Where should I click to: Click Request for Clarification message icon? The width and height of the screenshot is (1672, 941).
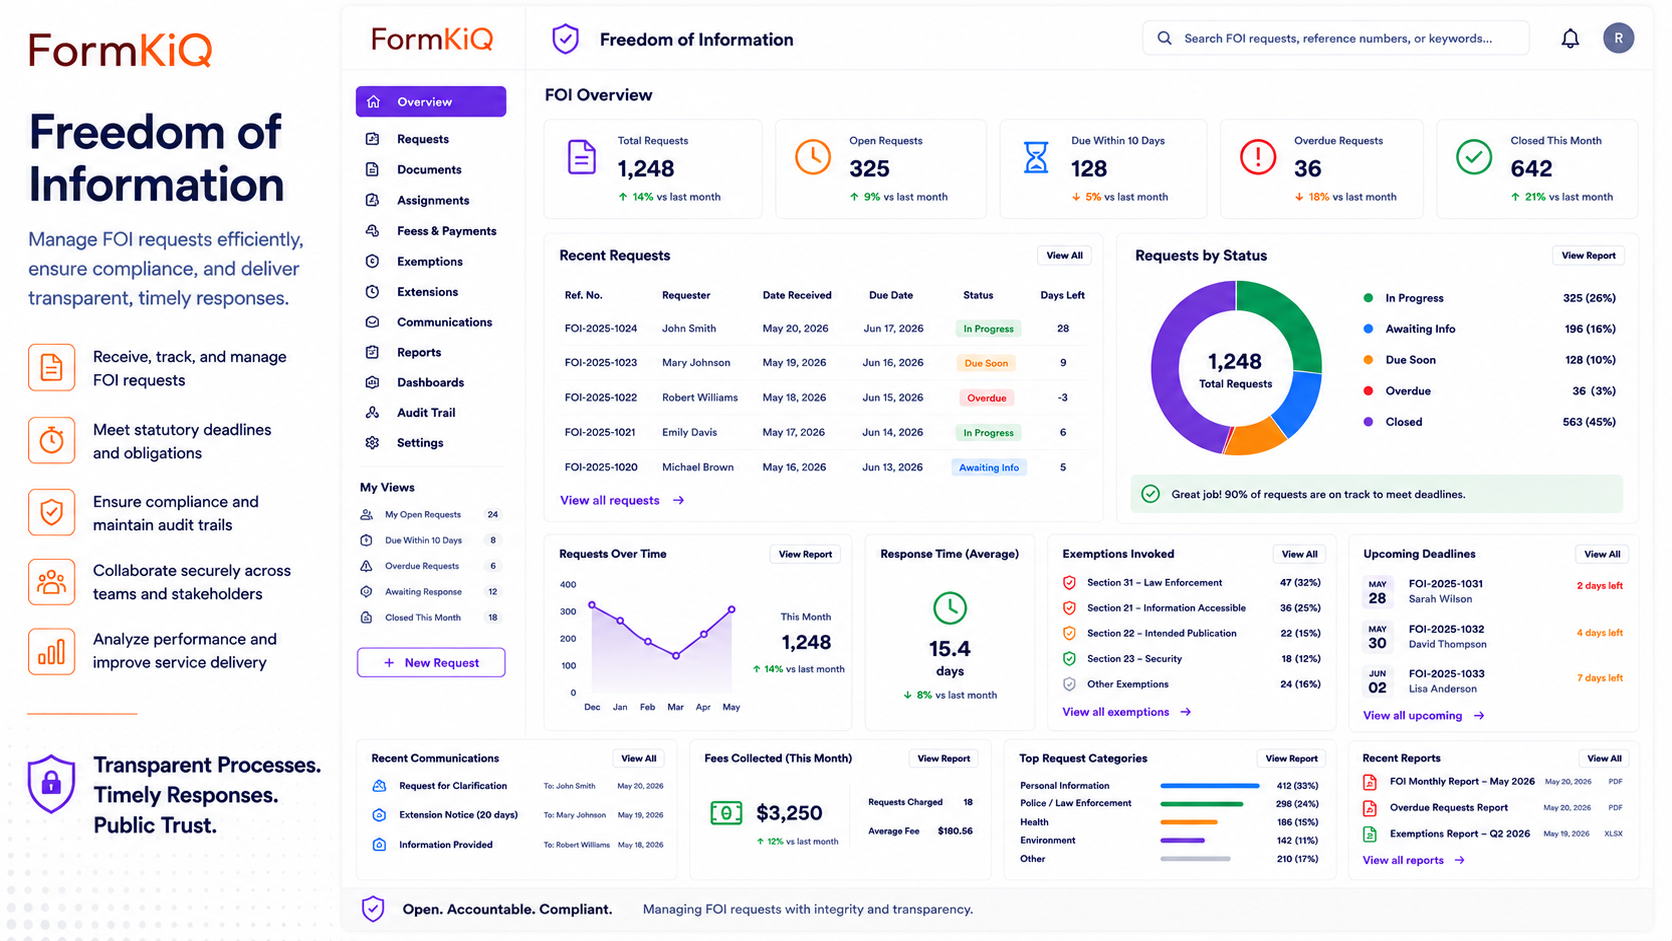coord(379,786)
